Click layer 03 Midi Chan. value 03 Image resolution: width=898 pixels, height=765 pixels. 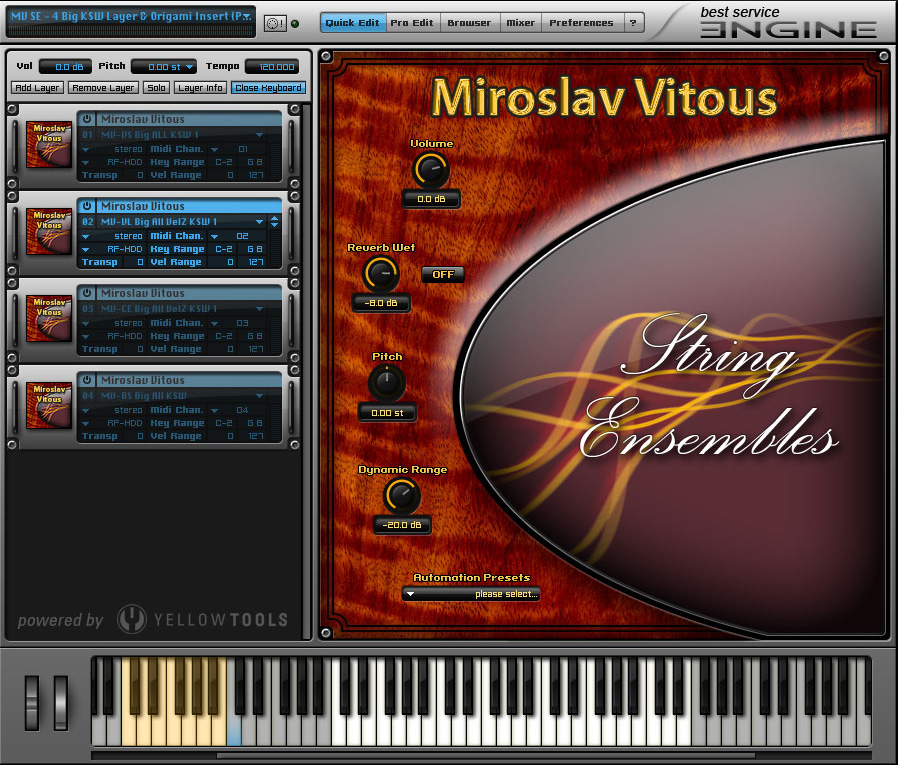click(242, 324)
